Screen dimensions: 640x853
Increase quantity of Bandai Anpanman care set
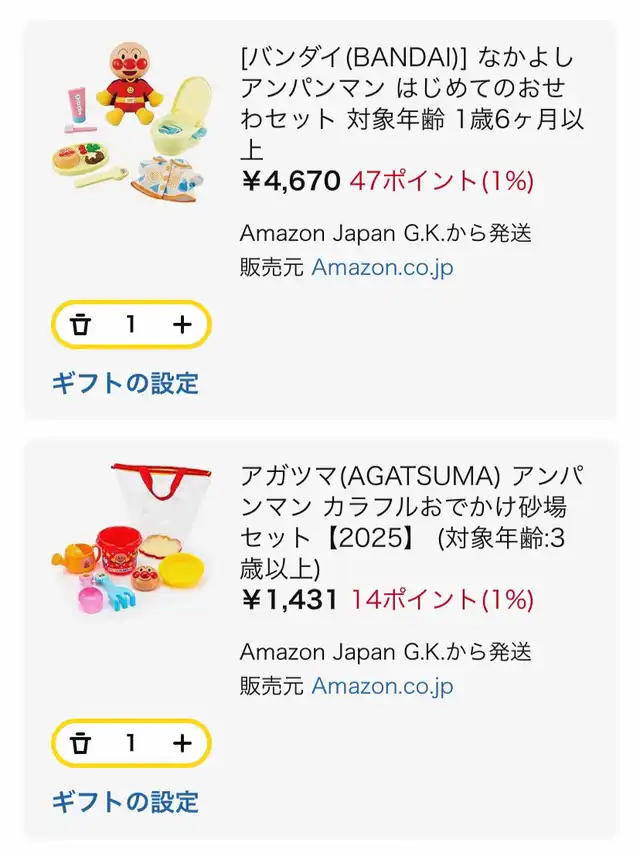click(182, 325)
